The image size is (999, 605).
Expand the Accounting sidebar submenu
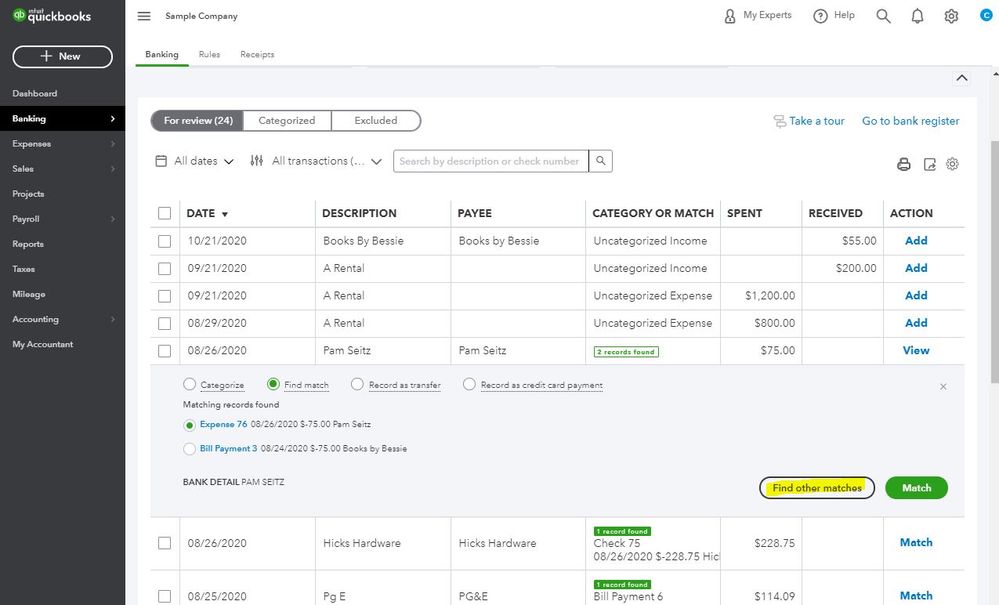click(113, 319)
